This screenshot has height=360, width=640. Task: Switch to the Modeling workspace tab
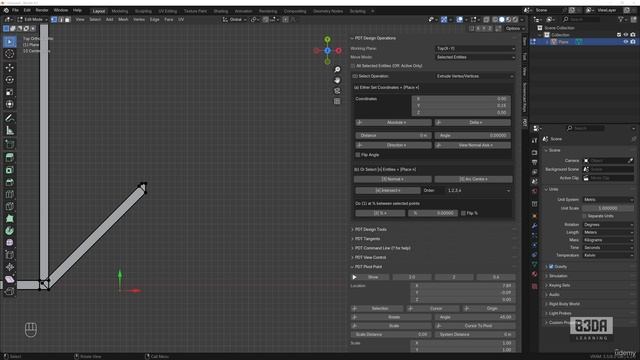point(120,11)
